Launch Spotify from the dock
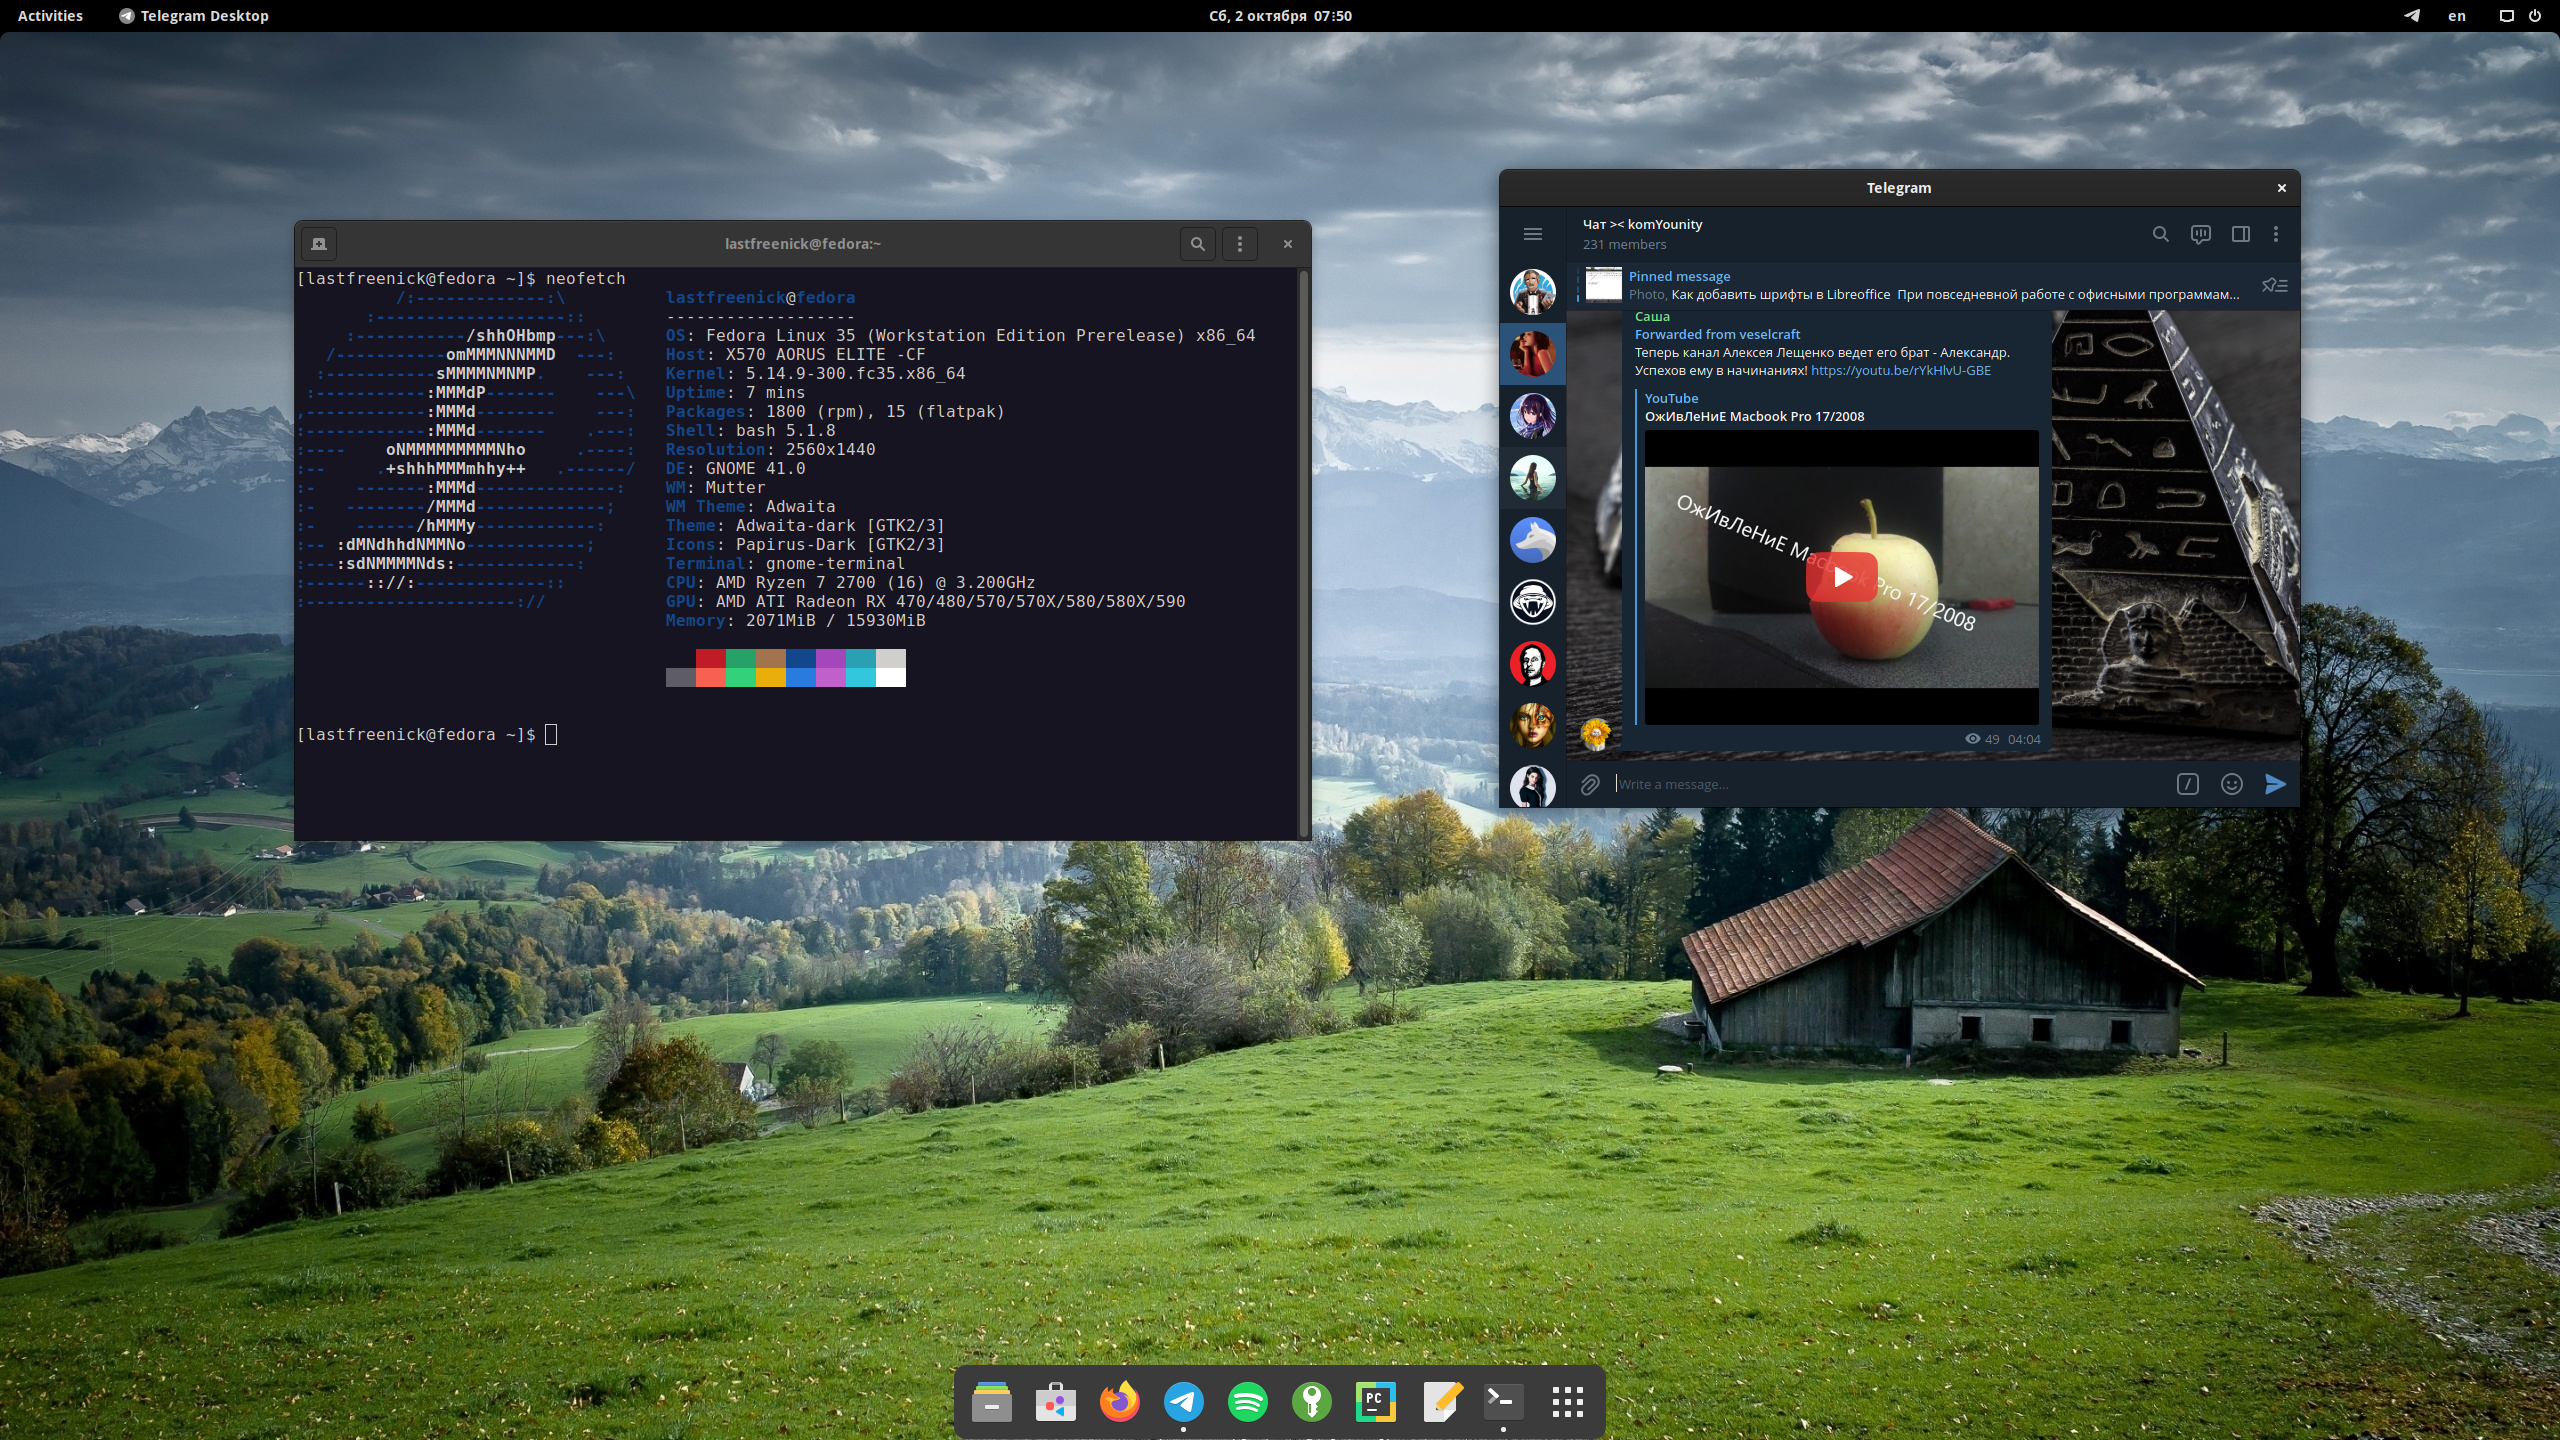This screenshot has height=1440, width=2560. tap(1247, 1402)
